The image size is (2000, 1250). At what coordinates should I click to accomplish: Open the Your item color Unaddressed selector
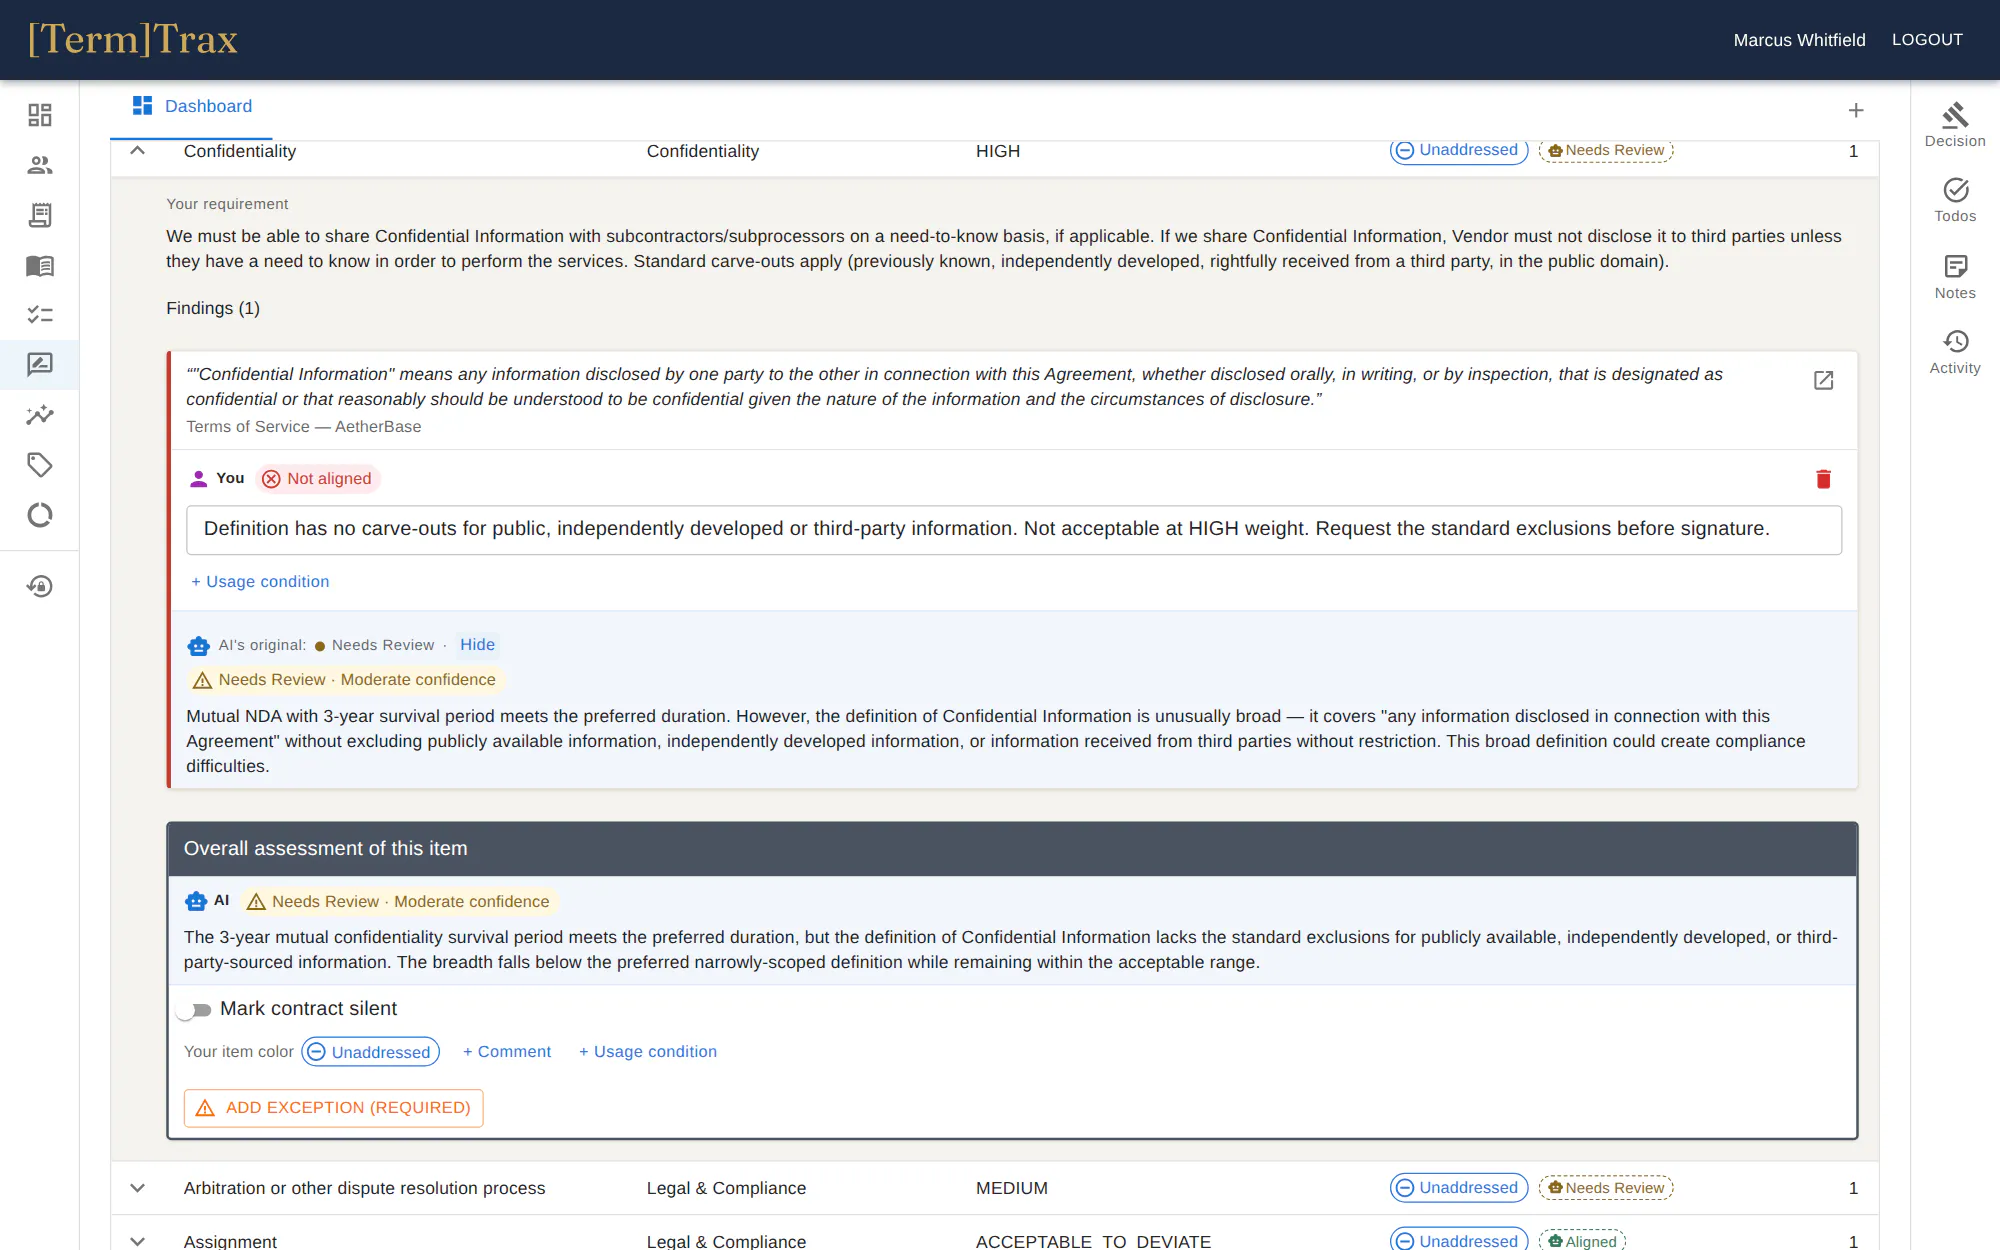371,1052
